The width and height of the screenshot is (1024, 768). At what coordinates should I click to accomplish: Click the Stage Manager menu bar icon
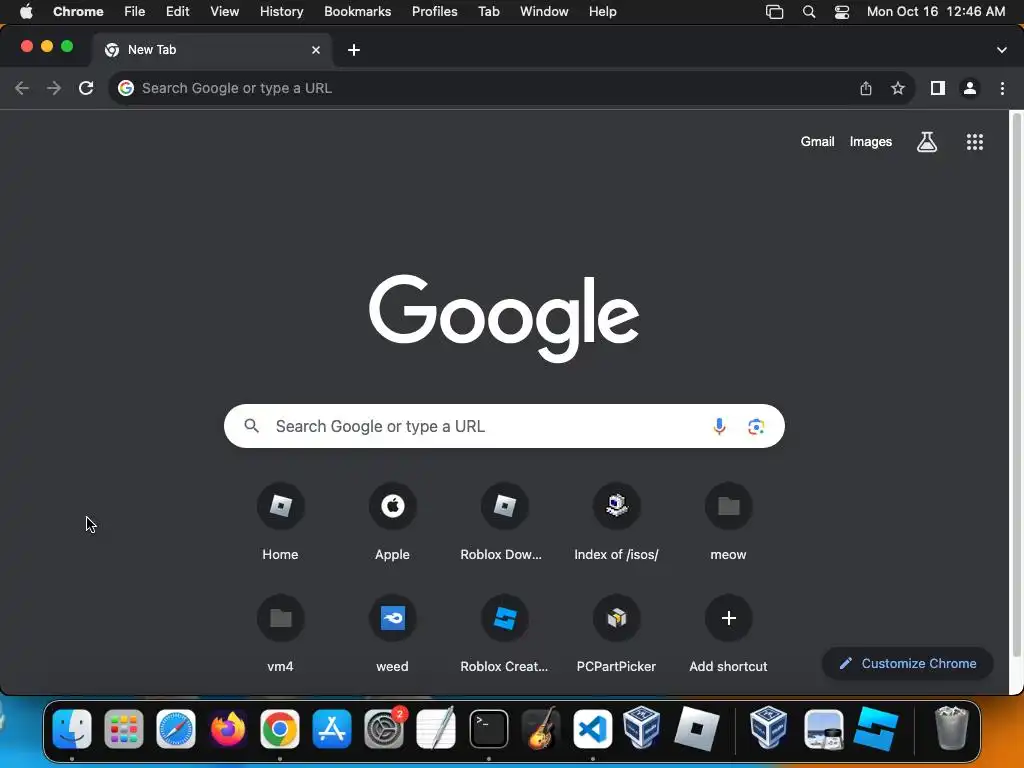coord(775,12)
